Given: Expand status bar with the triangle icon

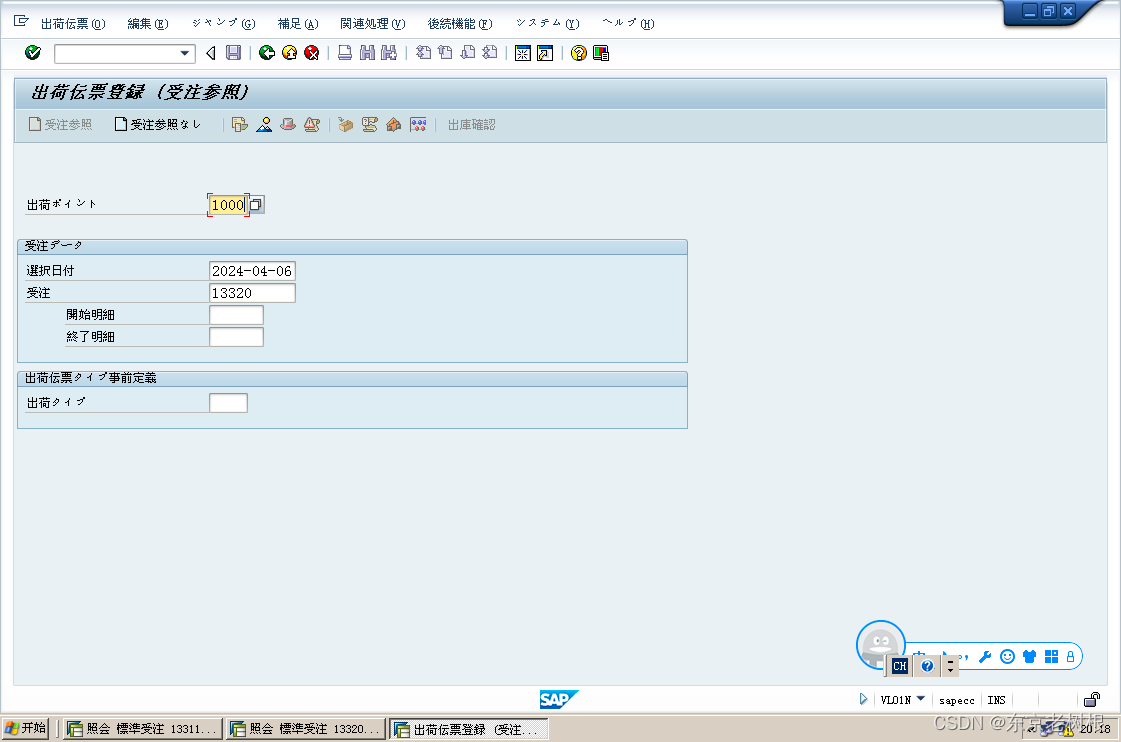Looking at the screenshot, I should pos(863,699).
